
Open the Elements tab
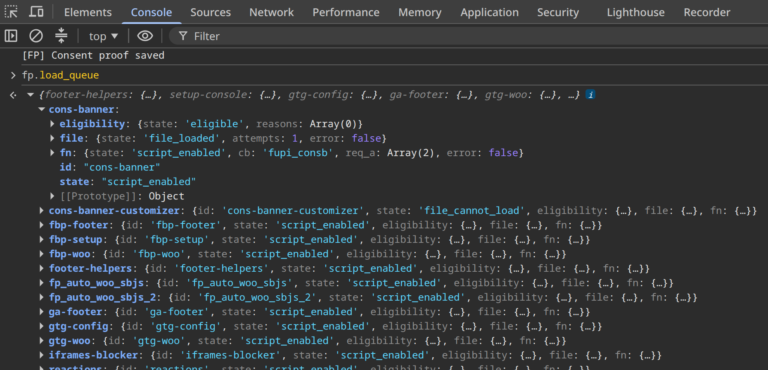[88, 12]
